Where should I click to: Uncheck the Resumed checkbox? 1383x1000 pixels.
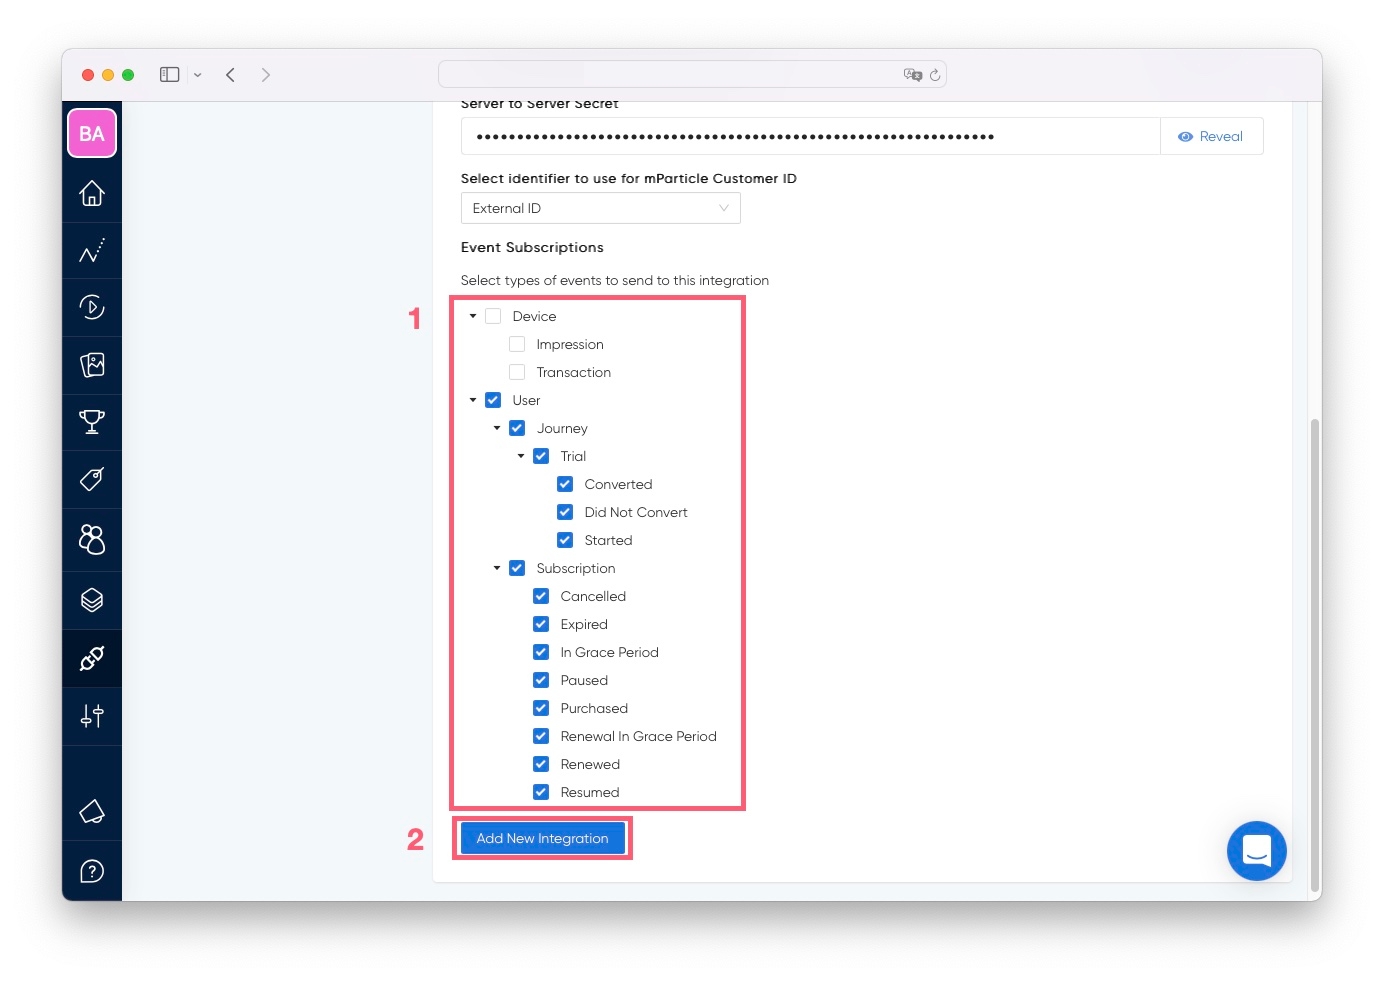541,792
